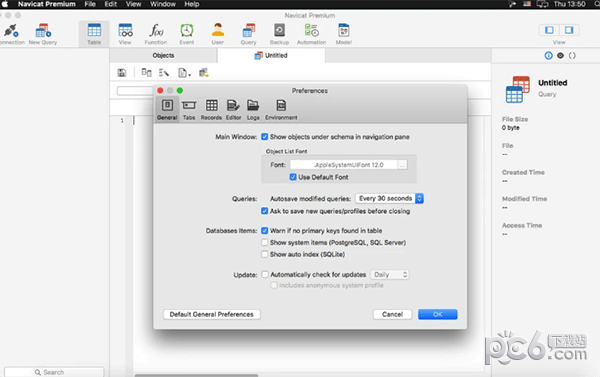Click the Event toolbar icon
This screenshot has width=600, height=377.
(x=187, y=34)
